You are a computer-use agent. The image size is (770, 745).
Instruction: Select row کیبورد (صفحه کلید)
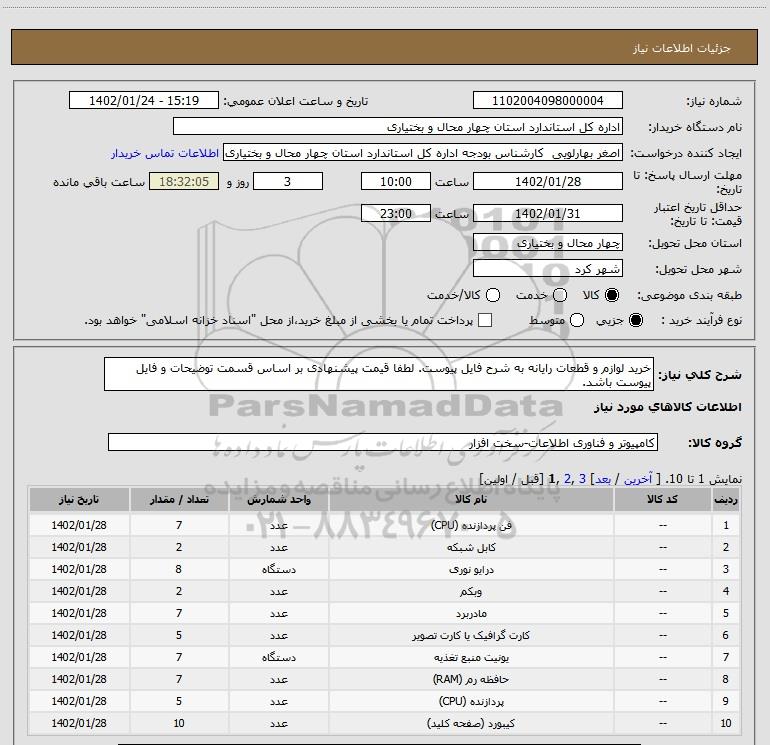pyautogui.click(x=384, y=723)
